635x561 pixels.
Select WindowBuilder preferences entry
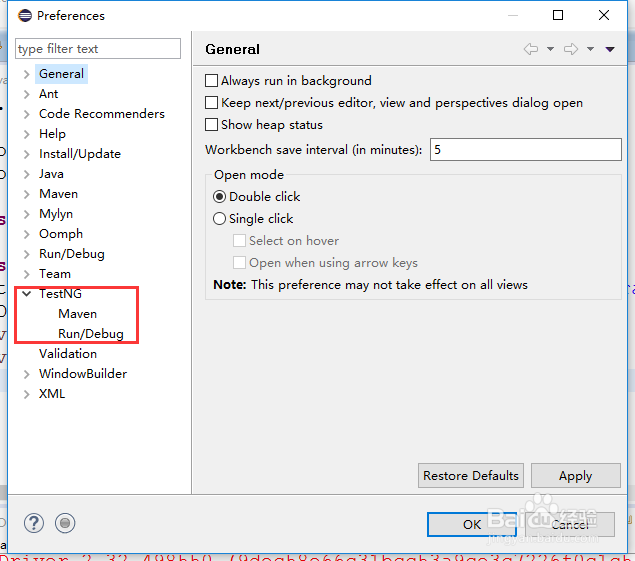[83, 373]
